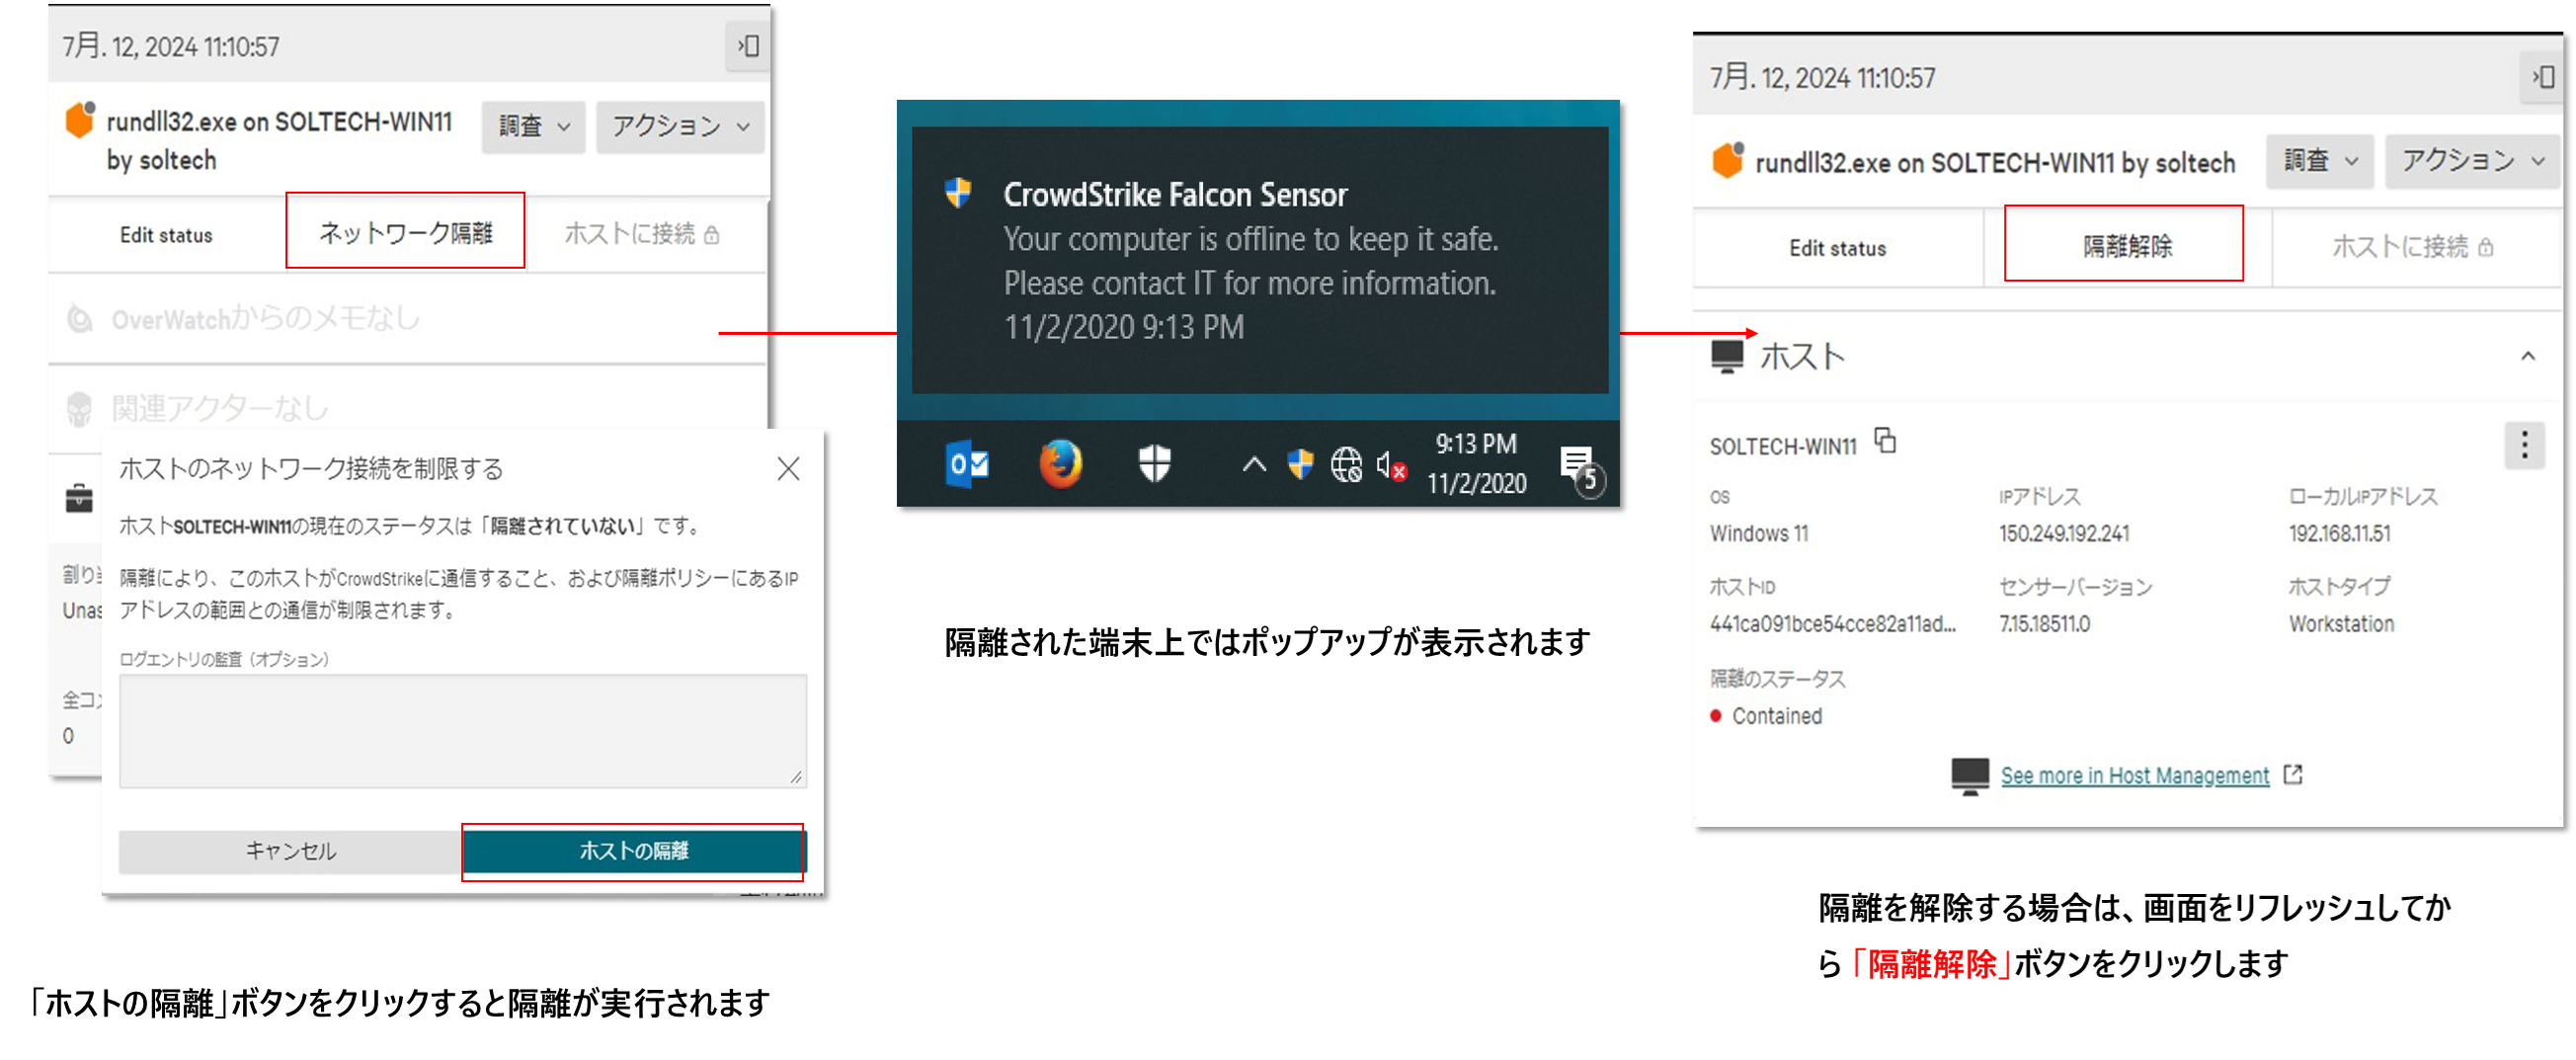Click Outlook icon in the taskbar
Viewport: 2576px width, 1060px height.
966,464
